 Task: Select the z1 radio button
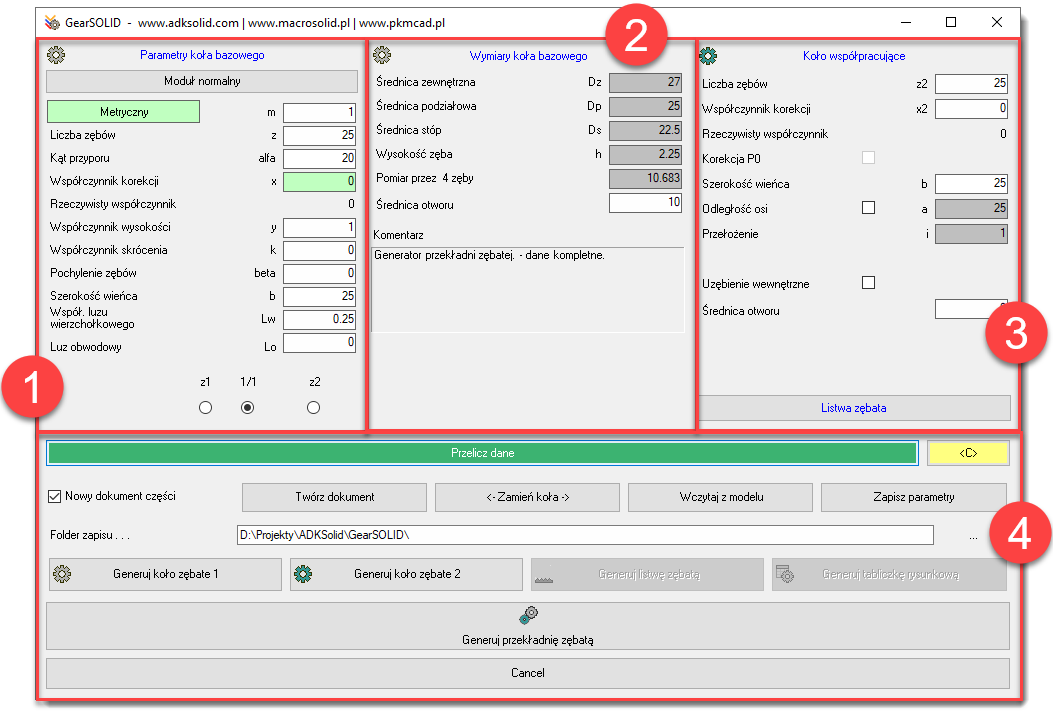point(206,407)
